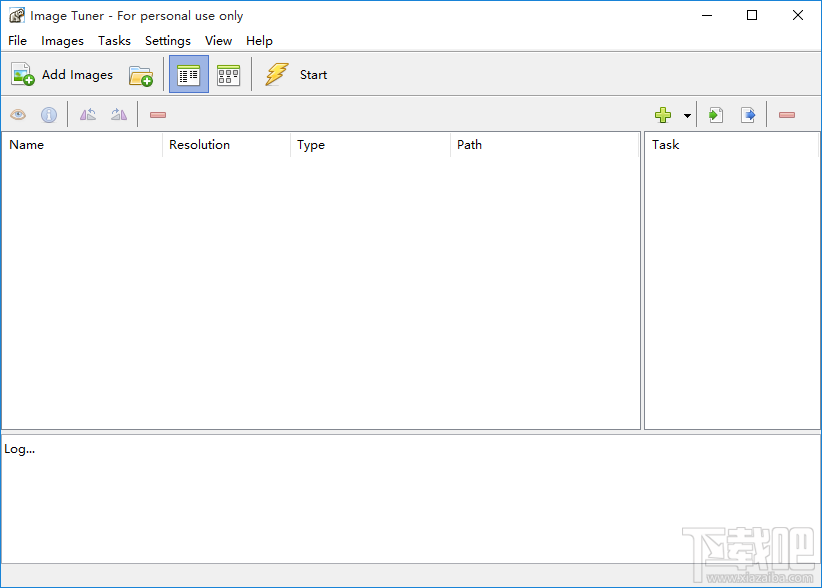The image size is (822, 588).
Task: Import tasks with green arrow icon
Action: click(716, 115)
